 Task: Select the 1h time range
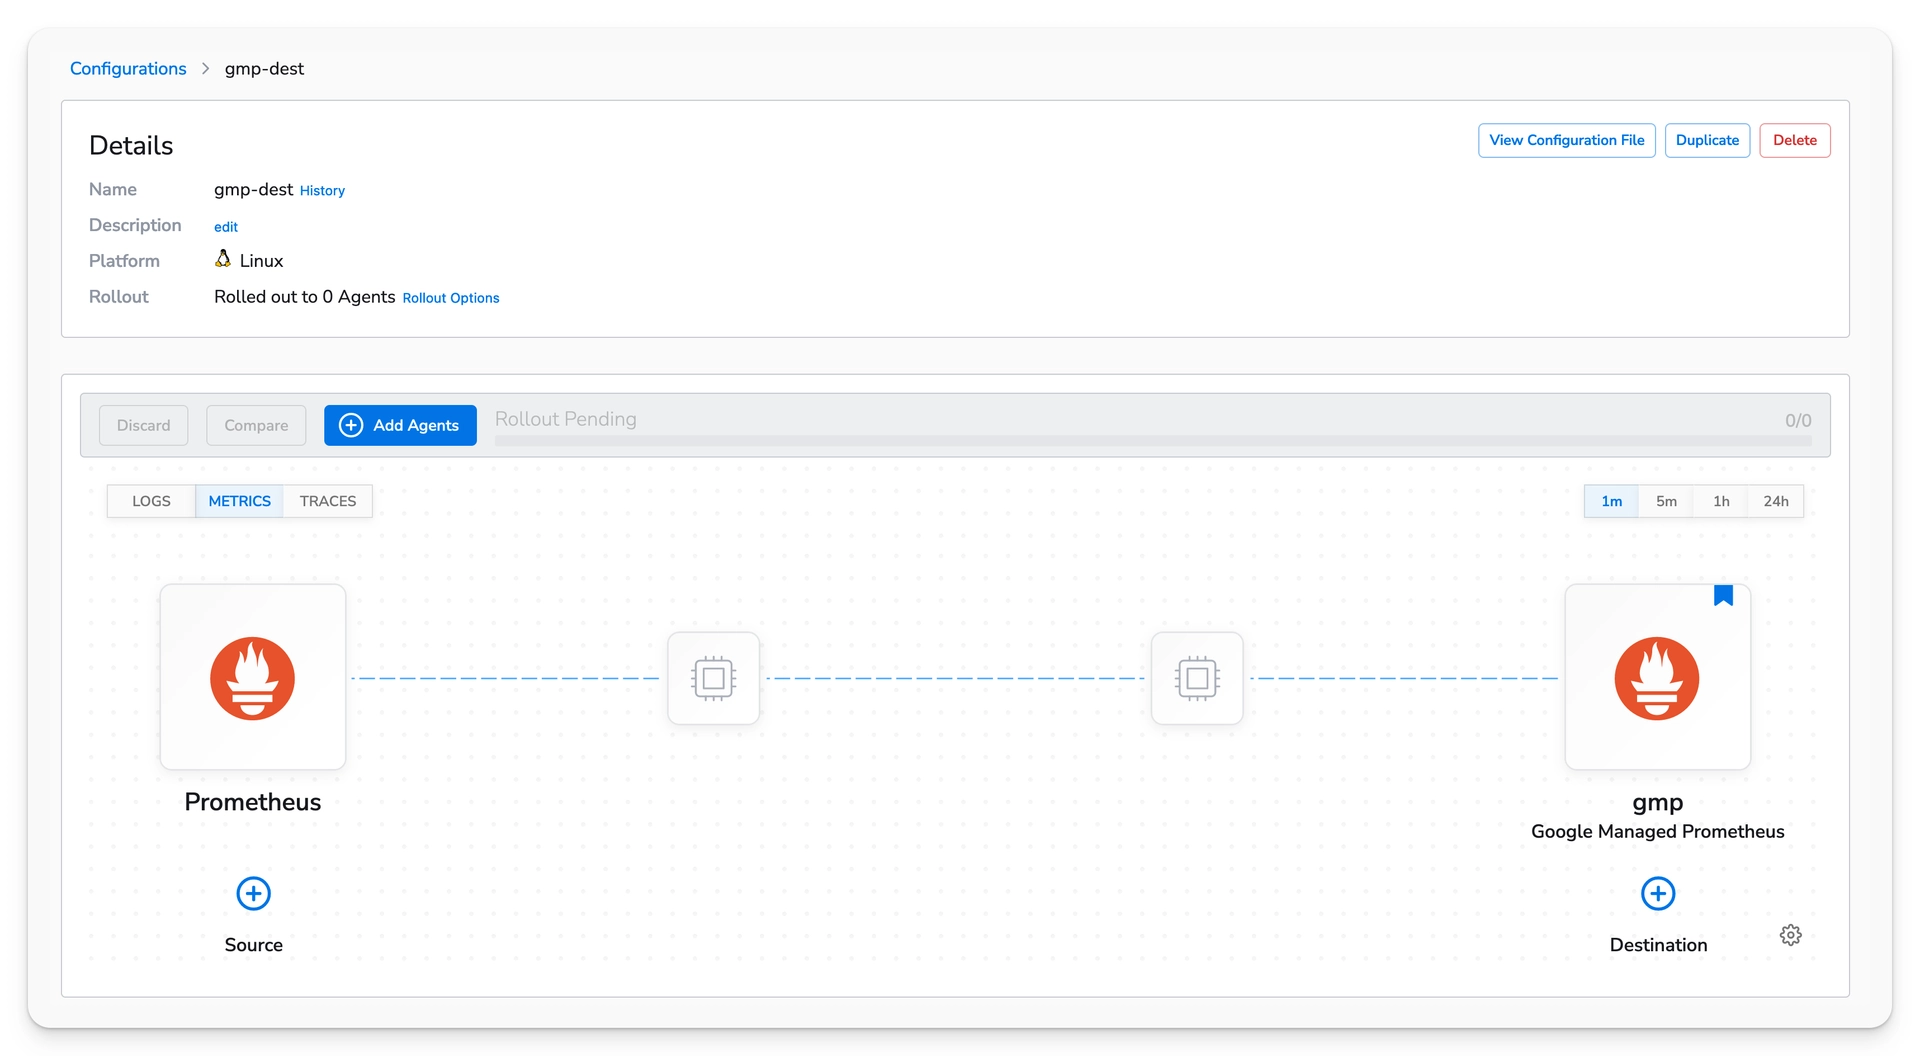tap(1721, 501)
